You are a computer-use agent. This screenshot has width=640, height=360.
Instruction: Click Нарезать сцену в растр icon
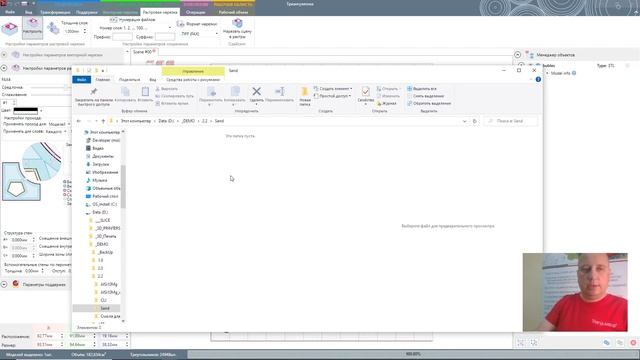237,23
